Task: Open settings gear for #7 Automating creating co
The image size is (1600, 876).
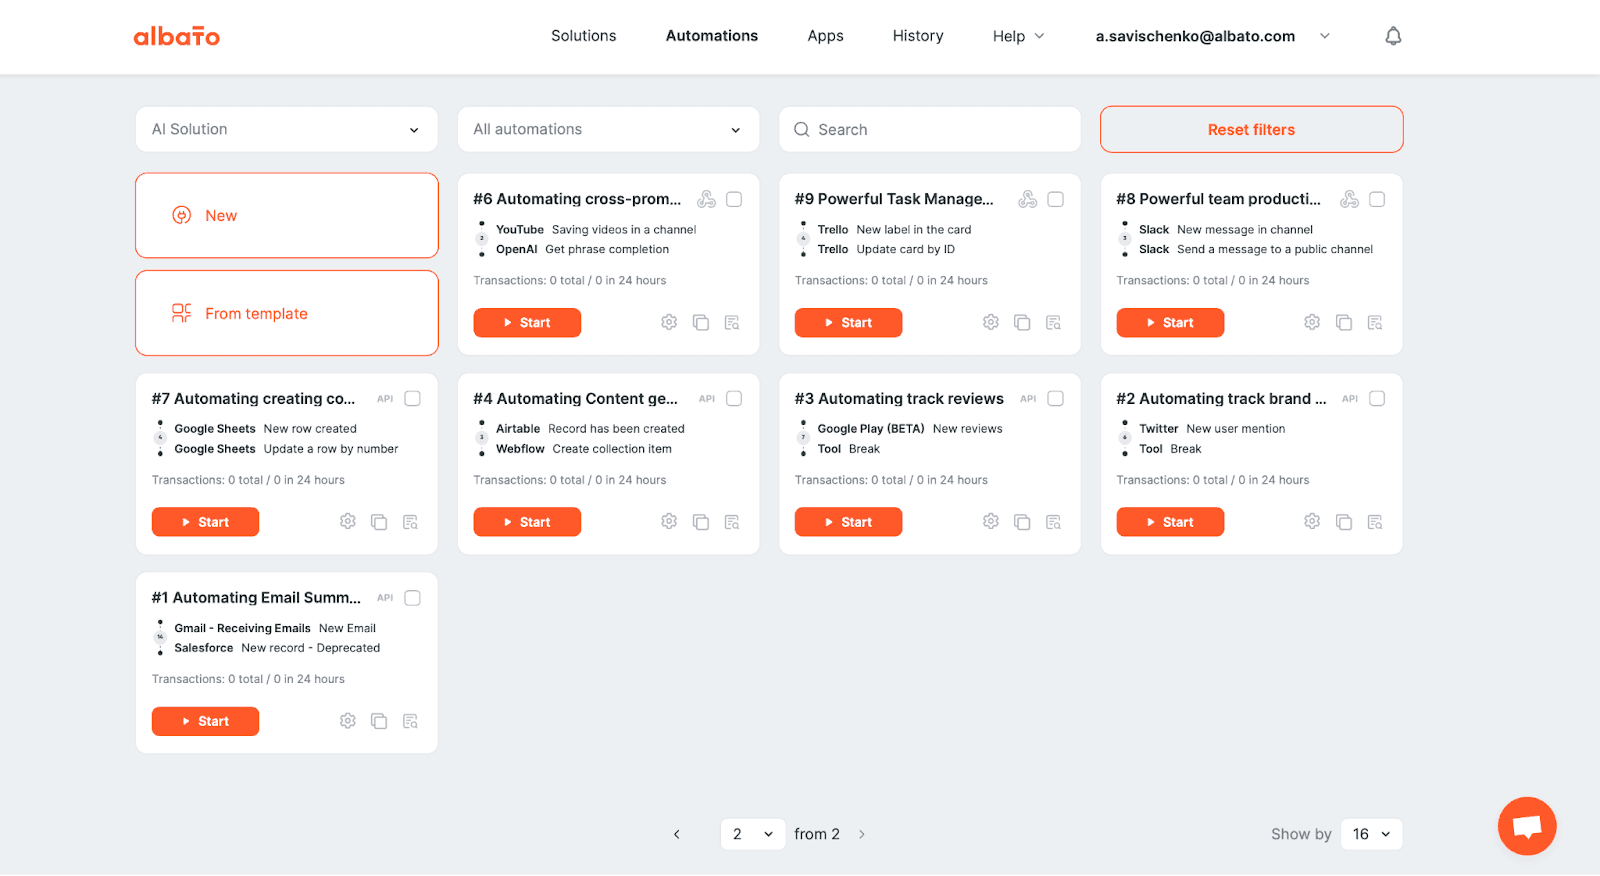Action: 347,521
